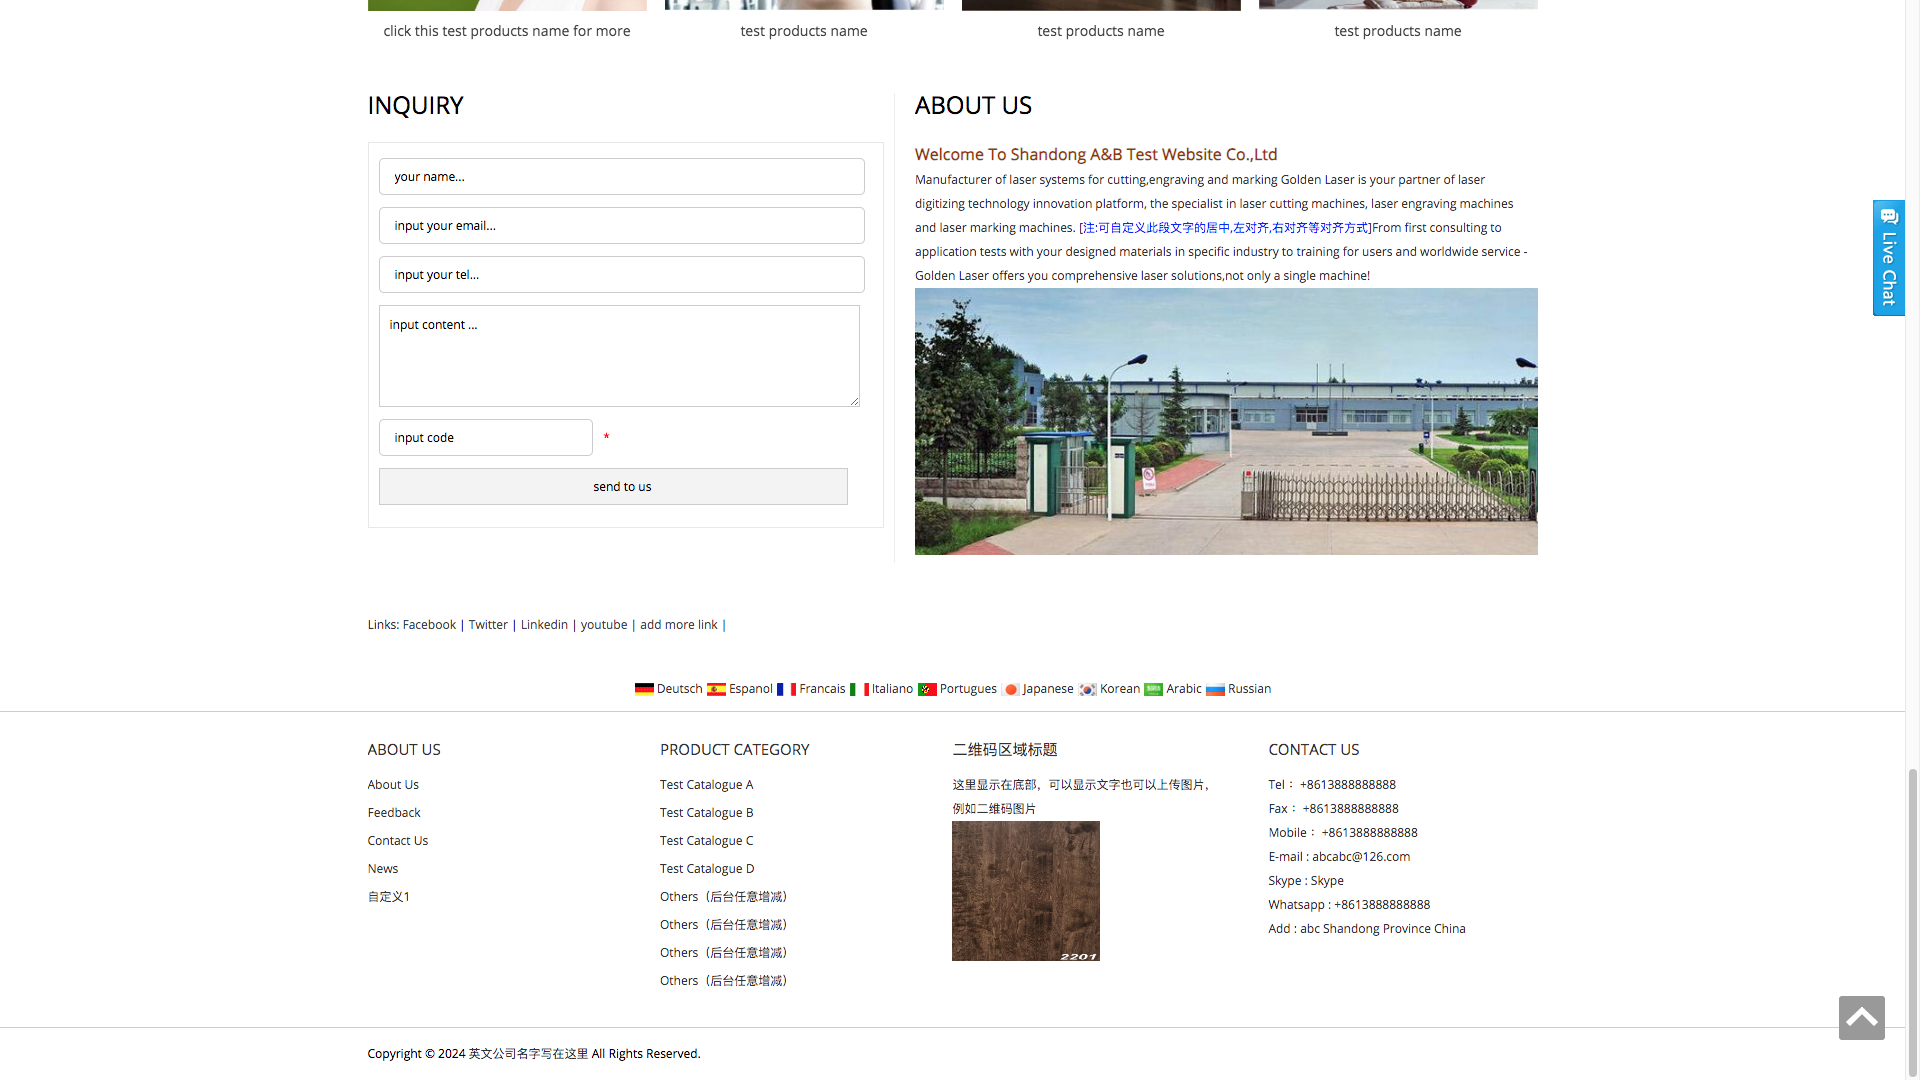Submit the inquiry with 'send to us'
Screen dimensions: 1920x1080
(x=613, y=487)
